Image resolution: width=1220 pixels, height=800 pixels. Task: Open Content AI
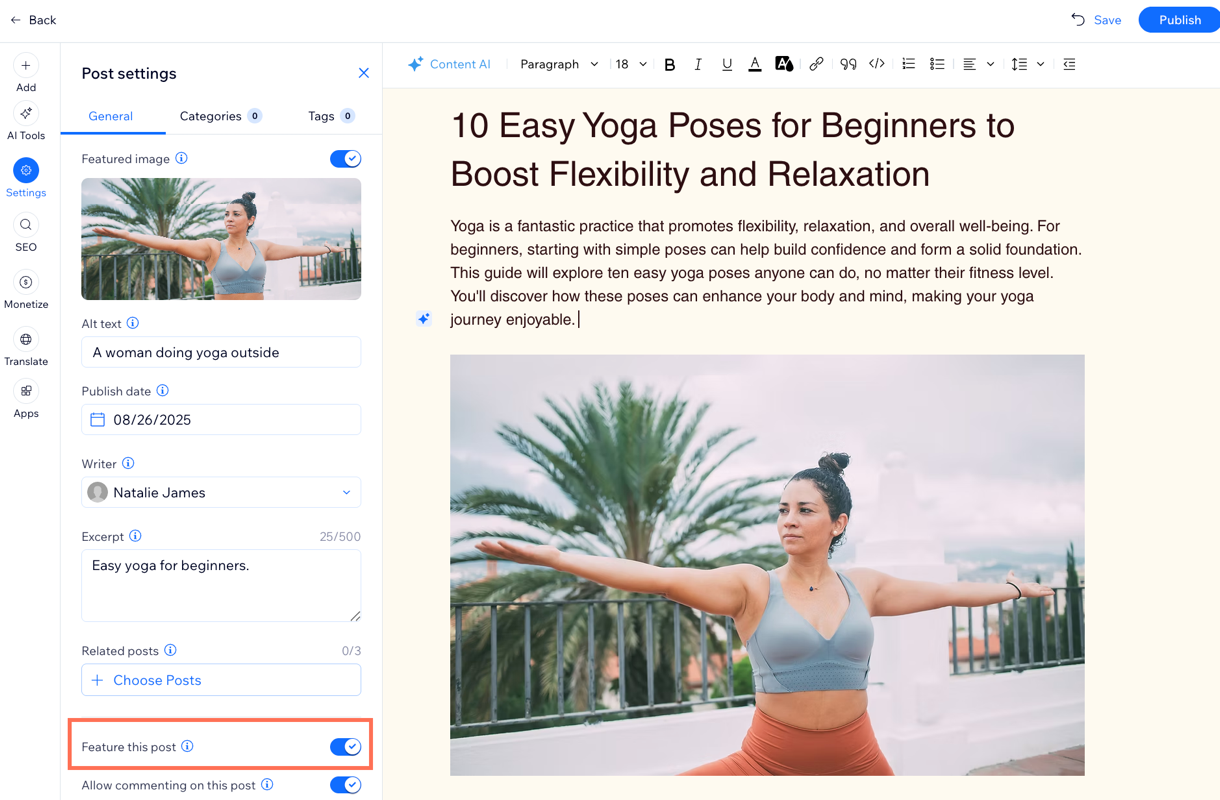tap(449, 64)
